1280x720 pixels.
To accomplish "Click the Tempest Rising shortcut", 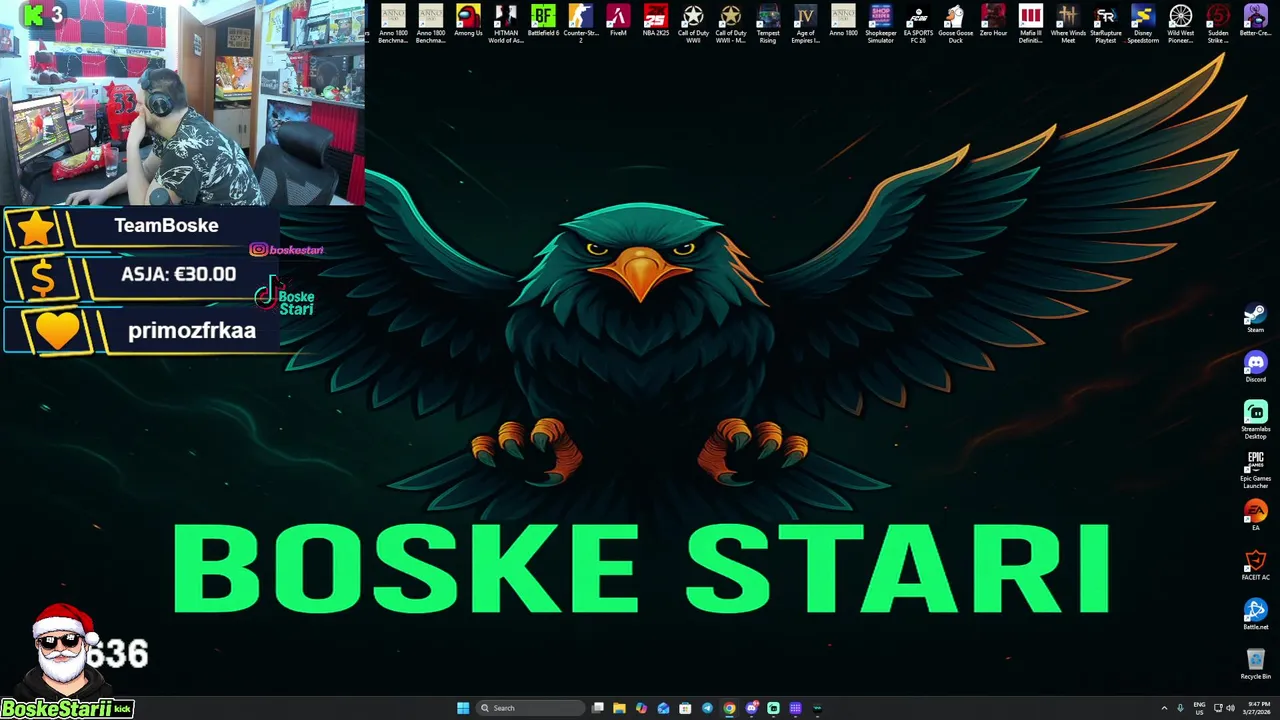I will pyautogui.click(x=768, y=24).
